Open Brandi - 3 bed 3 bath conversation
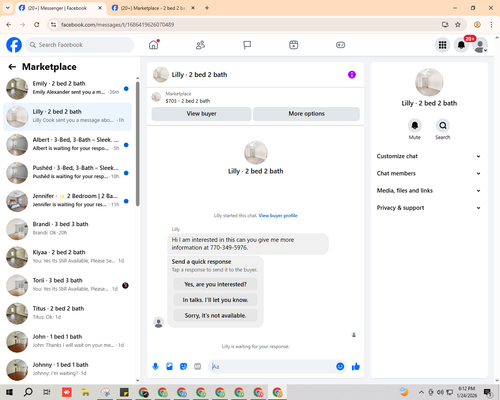Viewport: 500px width, 400px height. [67, 229]
